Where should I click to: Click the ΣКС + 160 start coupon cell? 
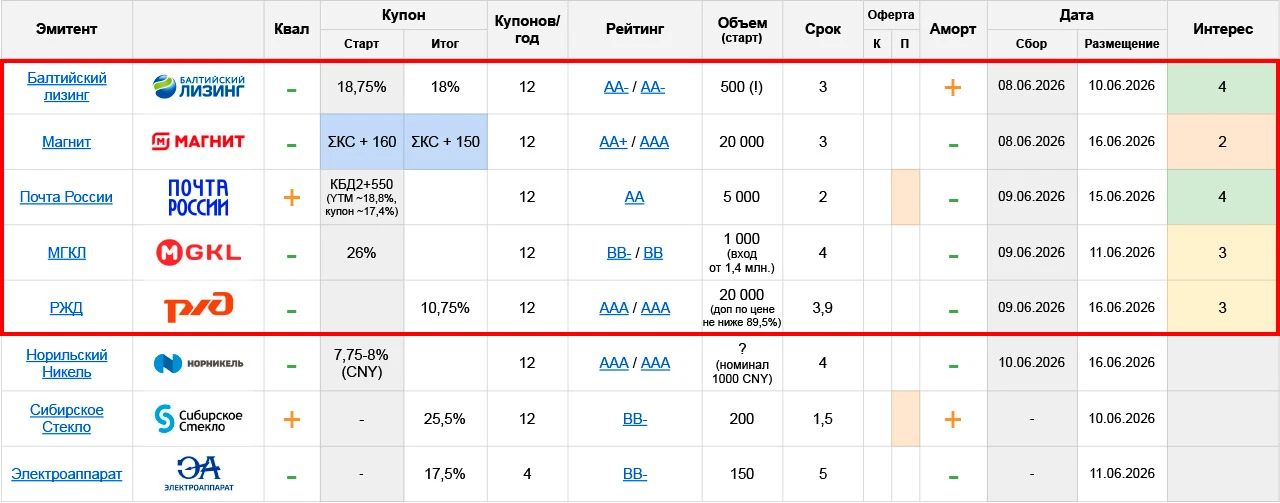pyautogui.click(x=361, y=142)
